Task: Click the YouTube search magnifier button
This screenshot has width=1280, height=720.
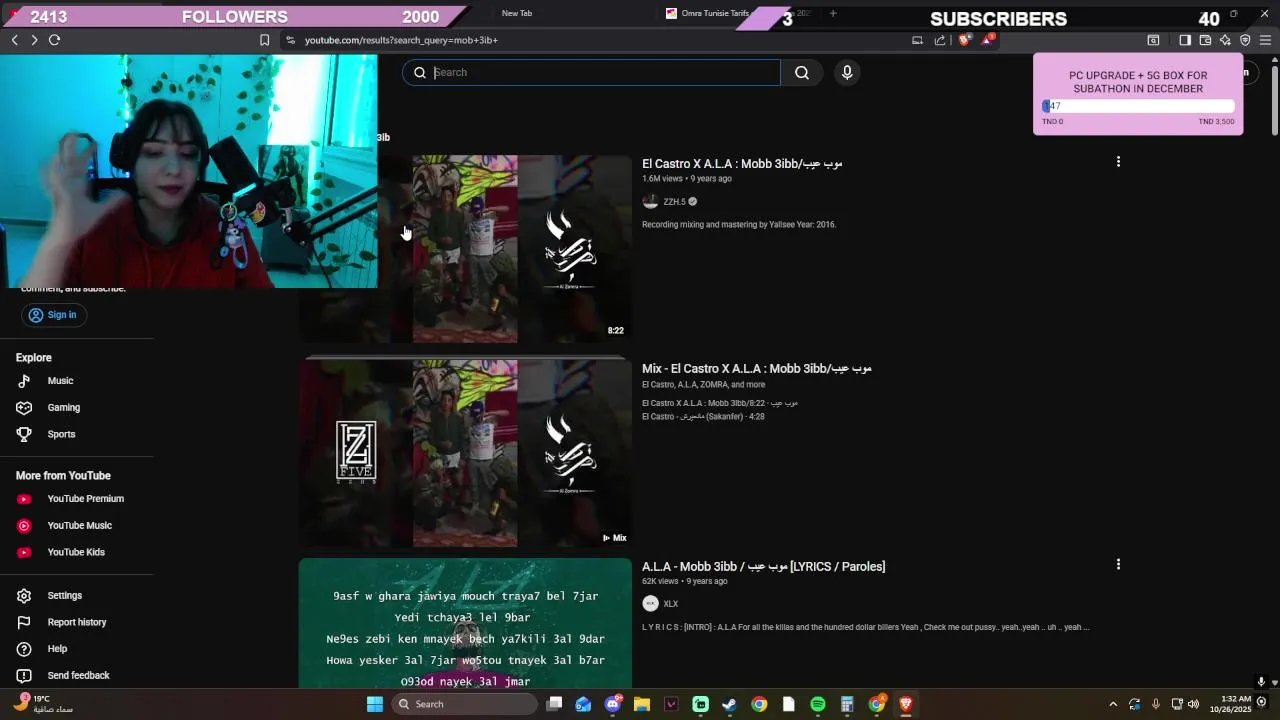Action: click(802, 72)
